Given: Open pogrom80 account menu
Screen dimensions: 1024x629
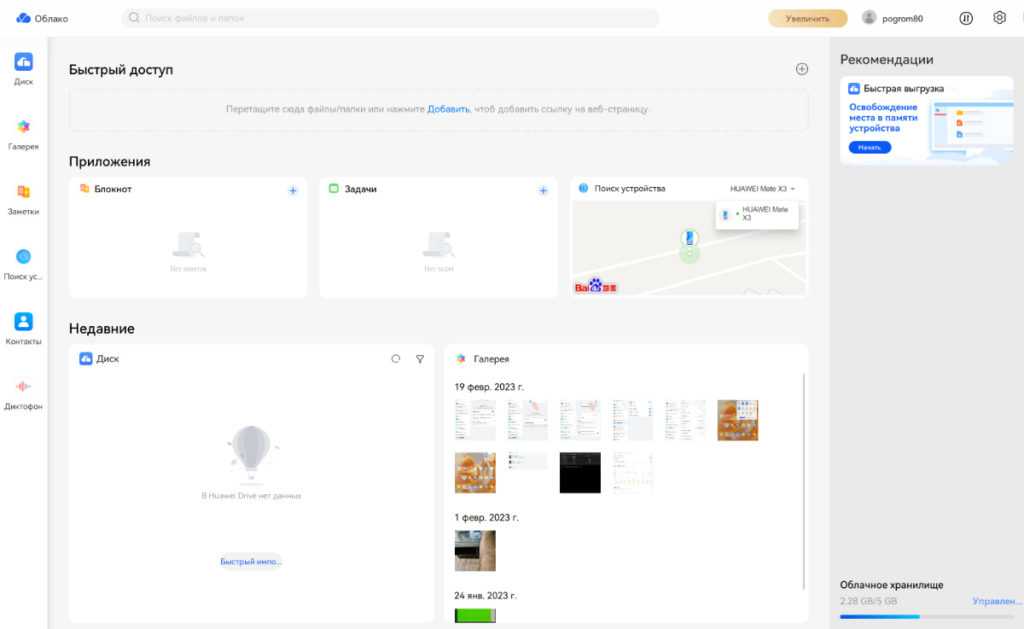Looking at the screenshot, I should (x=893, y=18).
